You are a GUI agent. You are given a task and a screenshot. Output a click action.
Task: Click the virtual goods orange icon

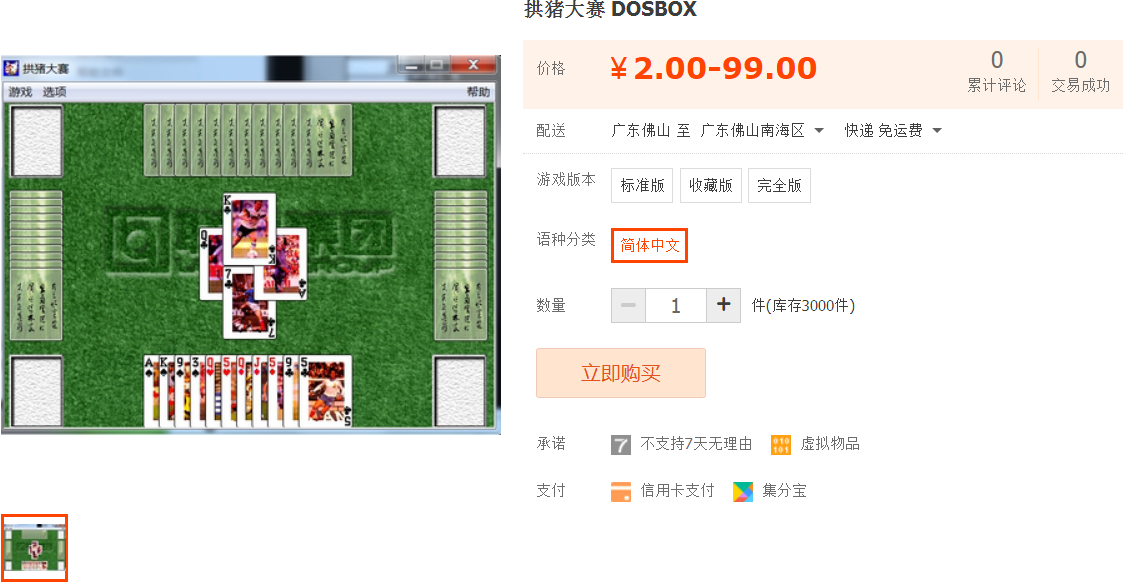[781, 445]
